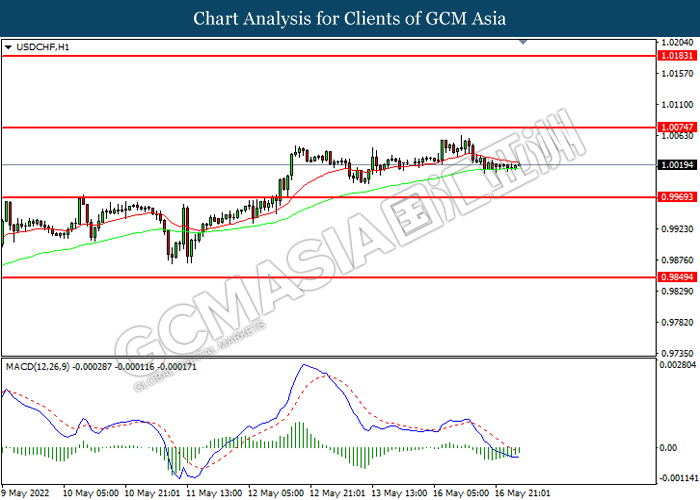Click the 10 May 21:01 time label
This screenshot has width=700, height=500.
coord(152,493)
